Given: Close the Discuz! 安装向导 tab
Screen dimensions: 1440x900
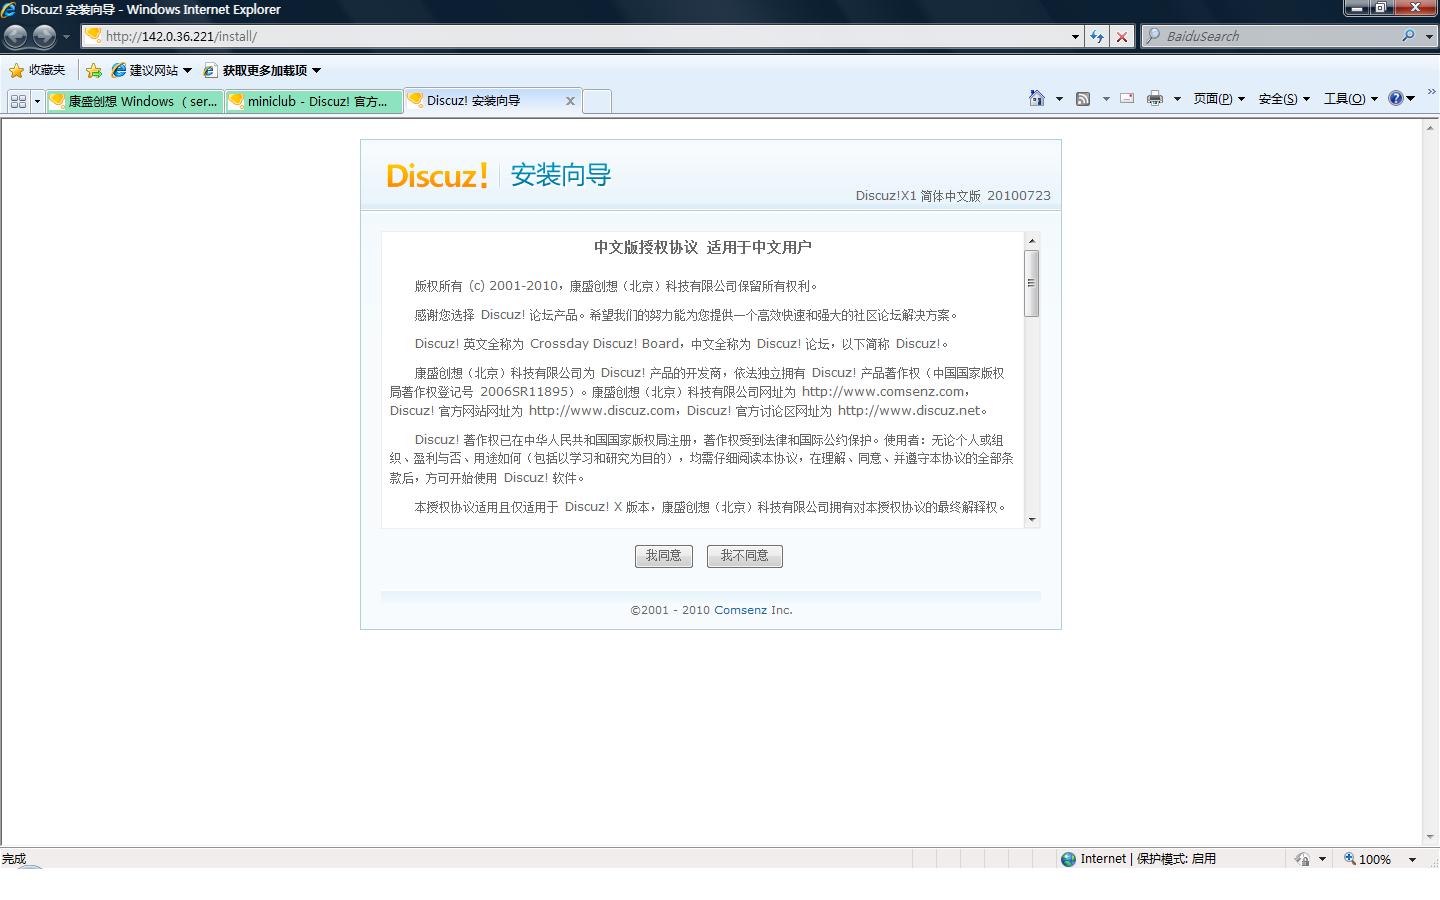Looking at the screenshot, I should (x=570, y=101).
